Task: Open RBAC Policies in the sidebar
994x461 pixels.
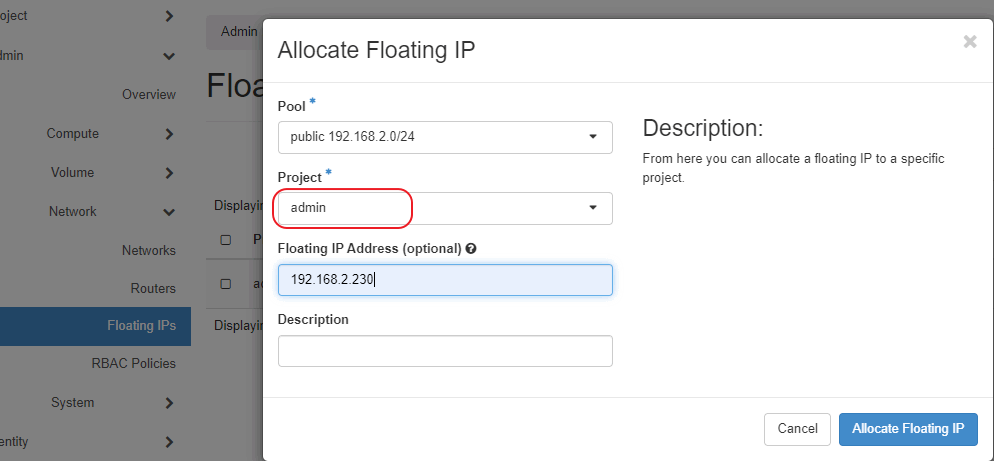Action: pyautogui.click(x=133, y=364)
